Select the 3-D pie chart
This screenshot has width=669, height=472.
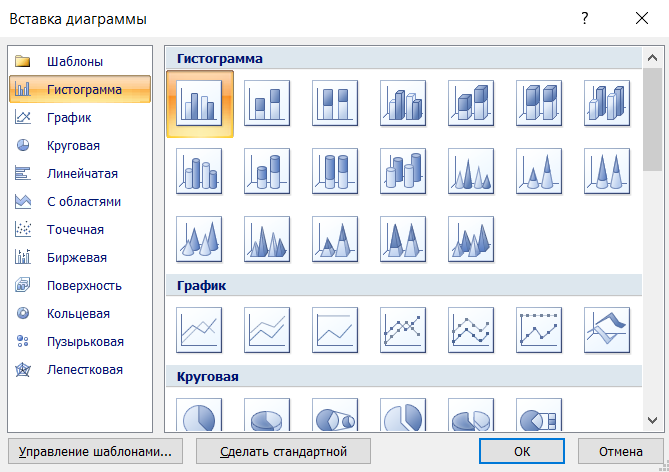pyautogui.click(x=267, y=415)
